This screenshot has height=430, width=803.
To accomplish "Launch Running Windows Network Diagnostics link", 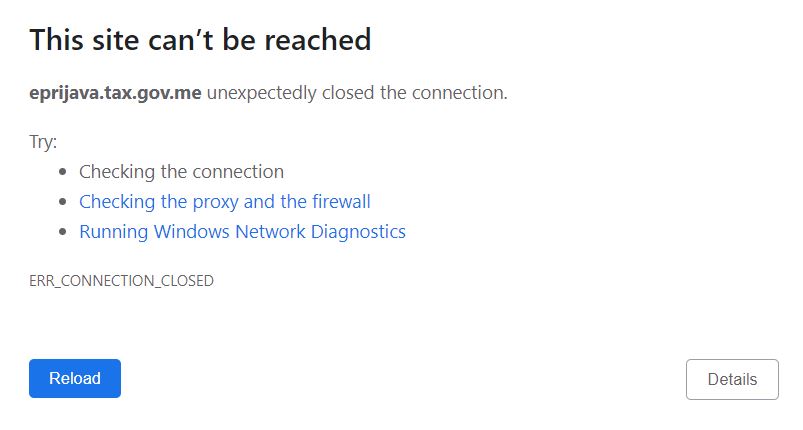I will point(242,232).
